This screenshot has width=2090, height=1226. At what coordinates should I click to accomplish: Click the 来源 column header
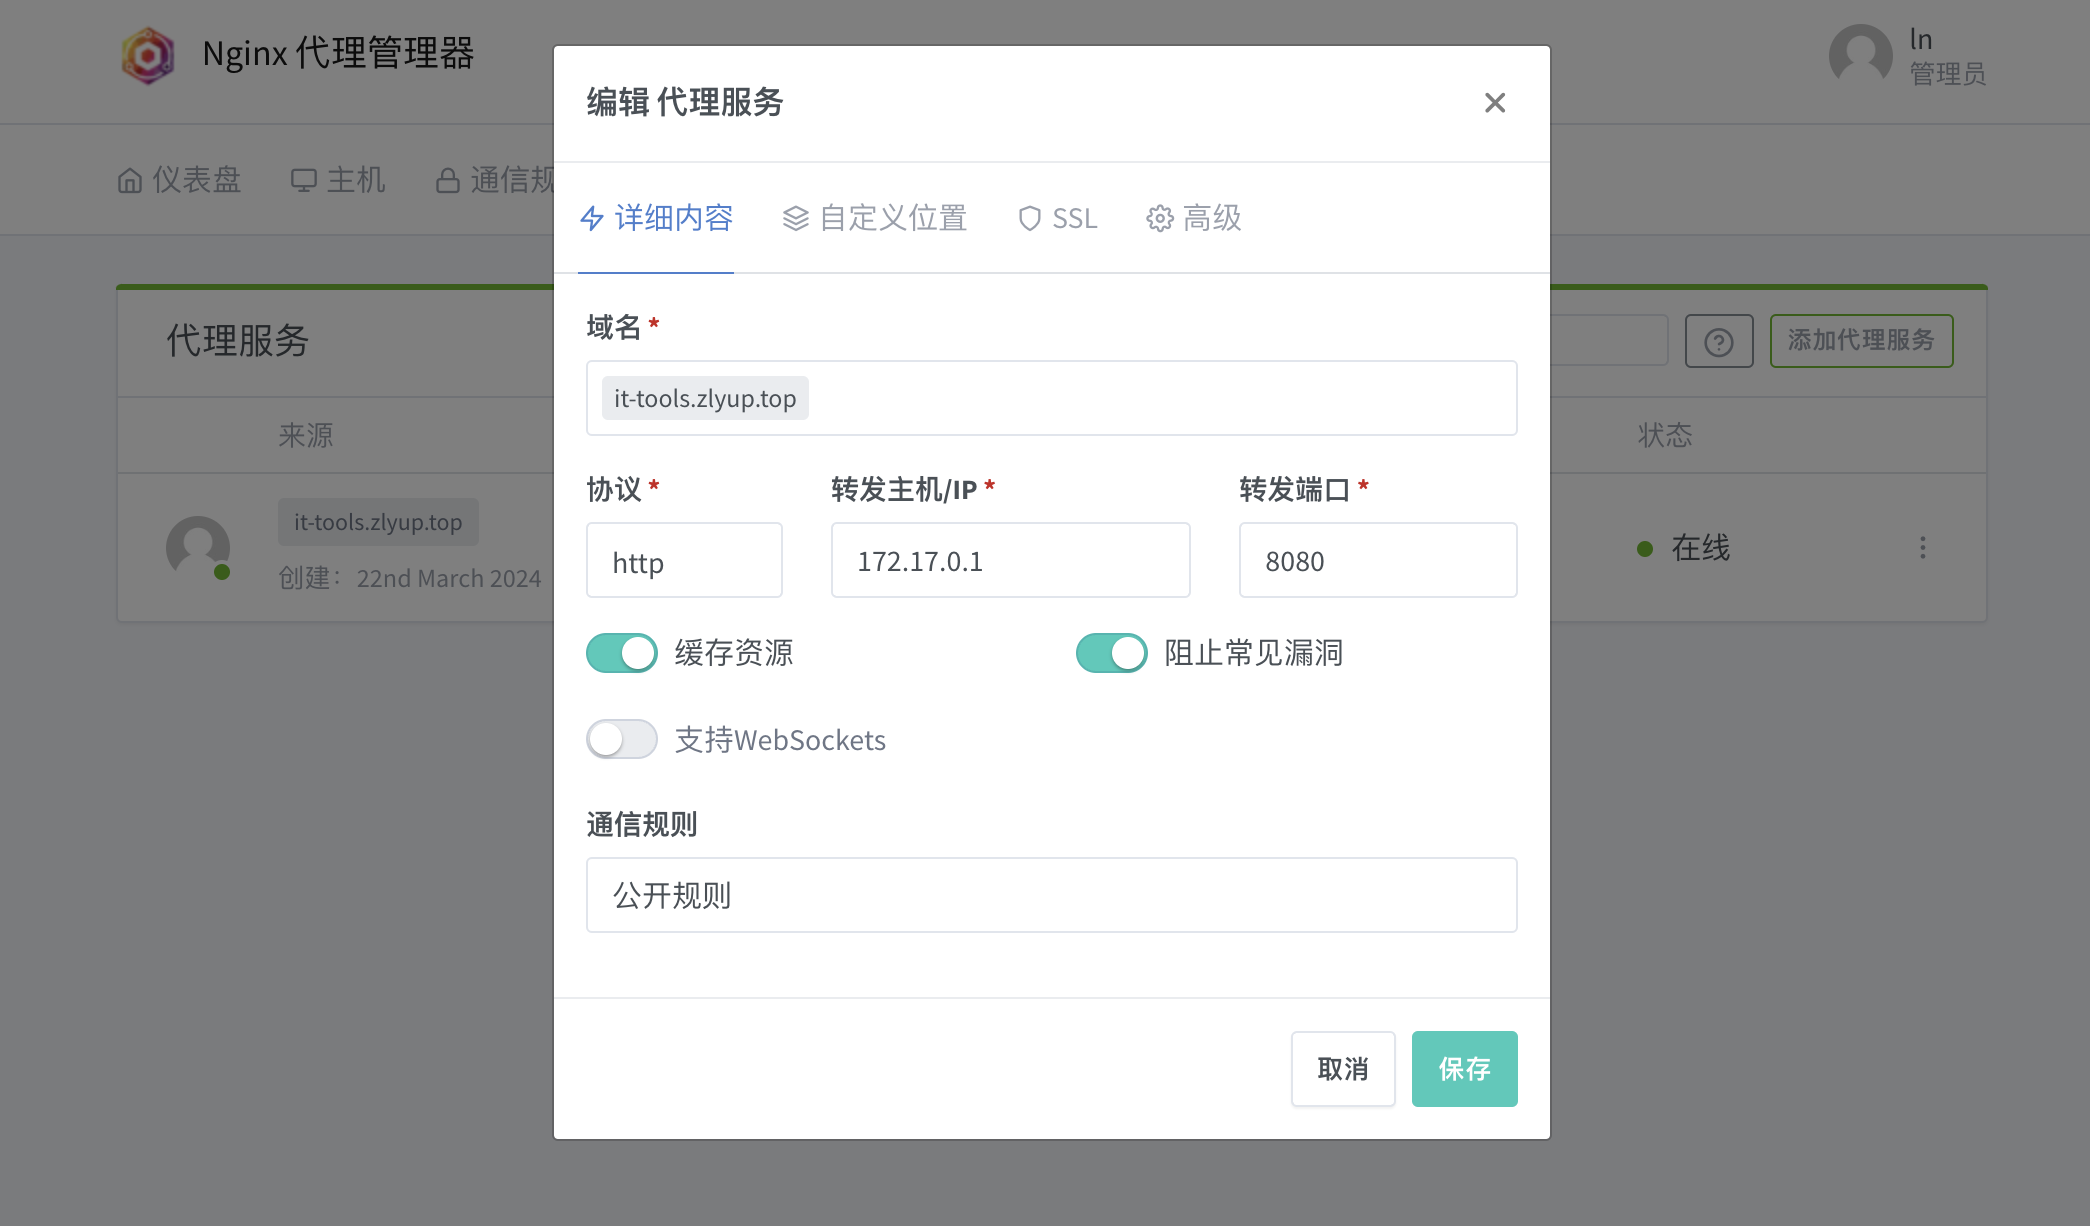coord(305,435)
